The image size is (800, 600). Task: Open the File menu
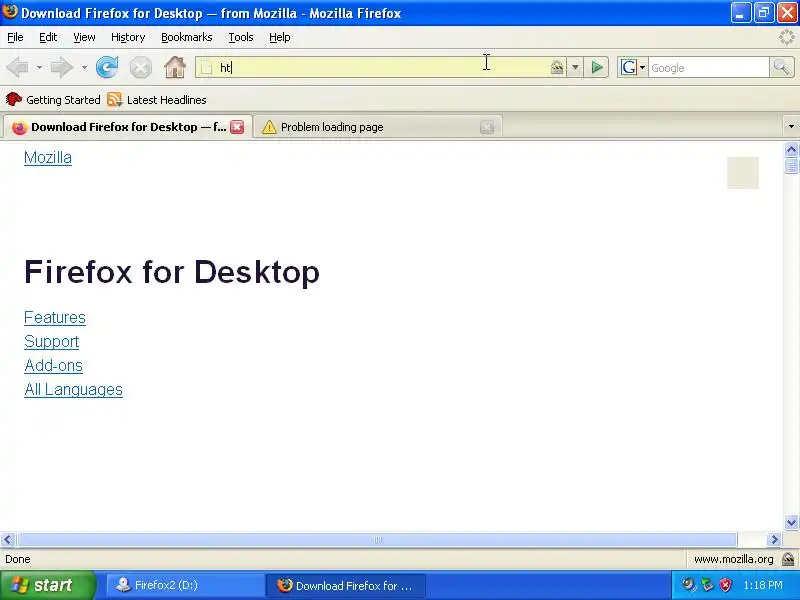[x=15, y=37]
